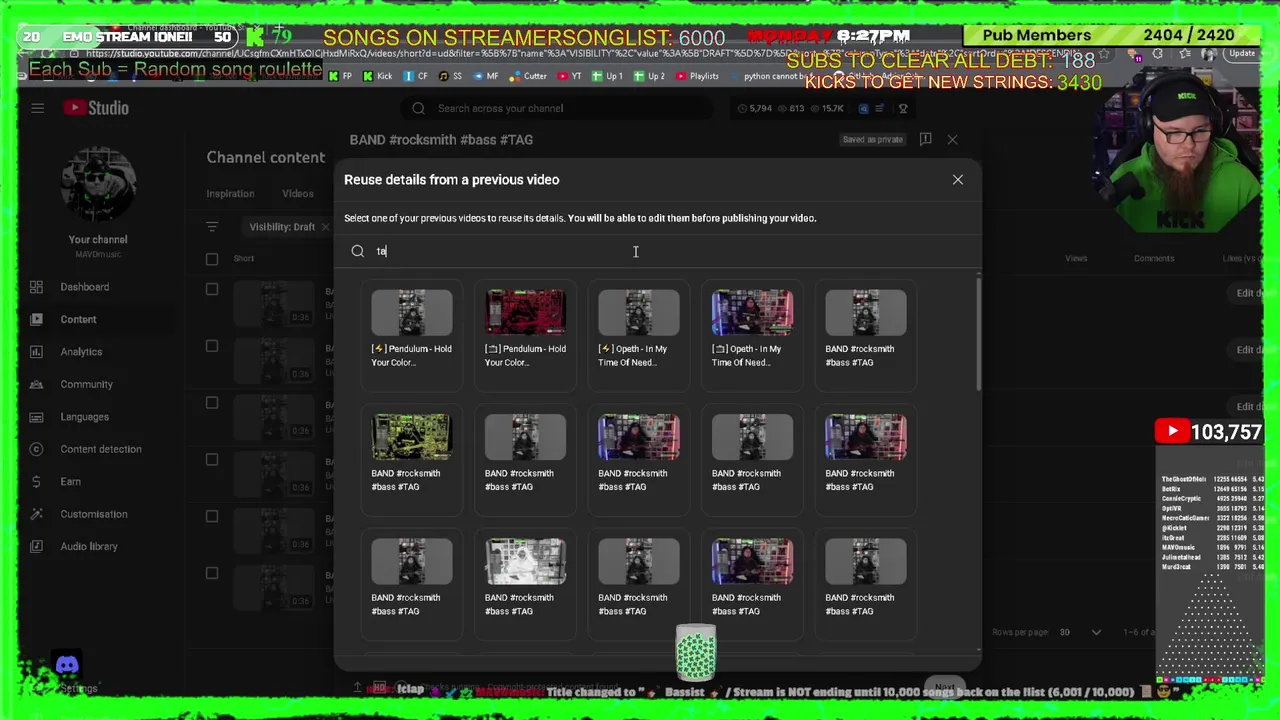Image resolution: width=1280 pixels, height=720 pixels.
Task: Open the SS bookmark
Action: pos(451,76)
